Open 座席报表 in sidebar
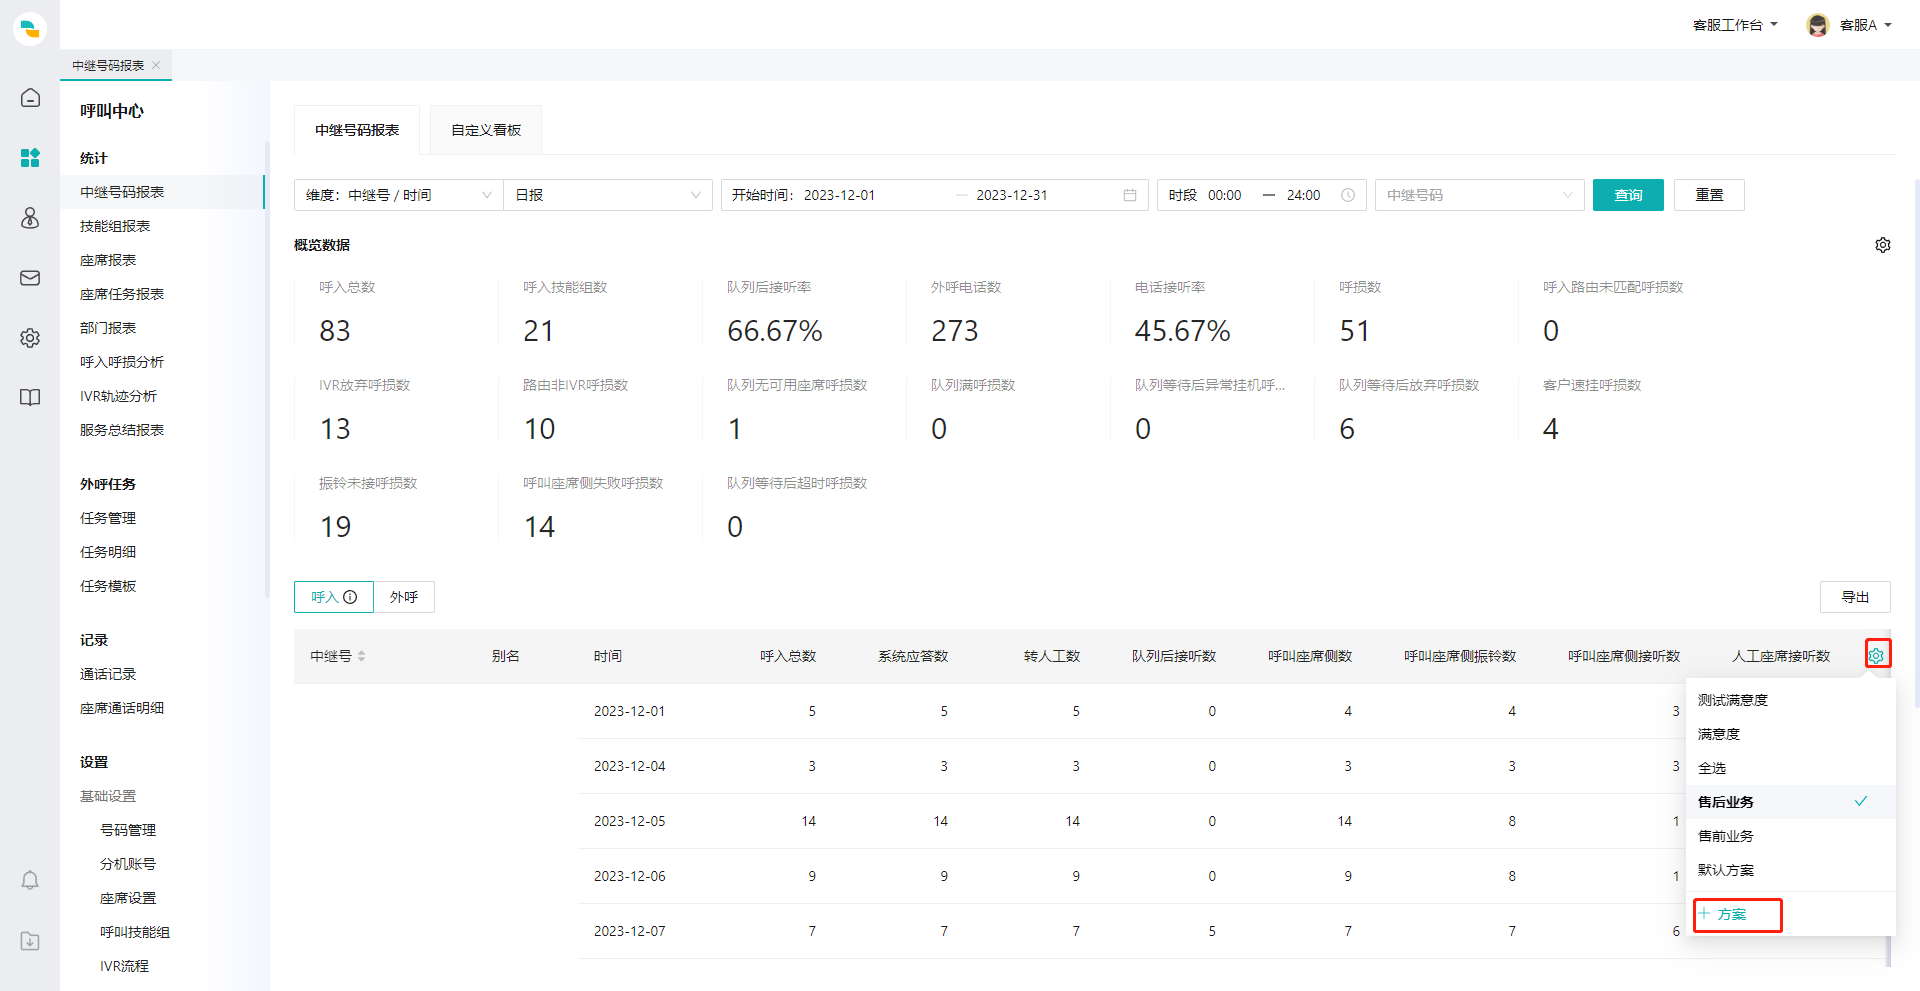 pyautogui.click(x=108, y=260)
